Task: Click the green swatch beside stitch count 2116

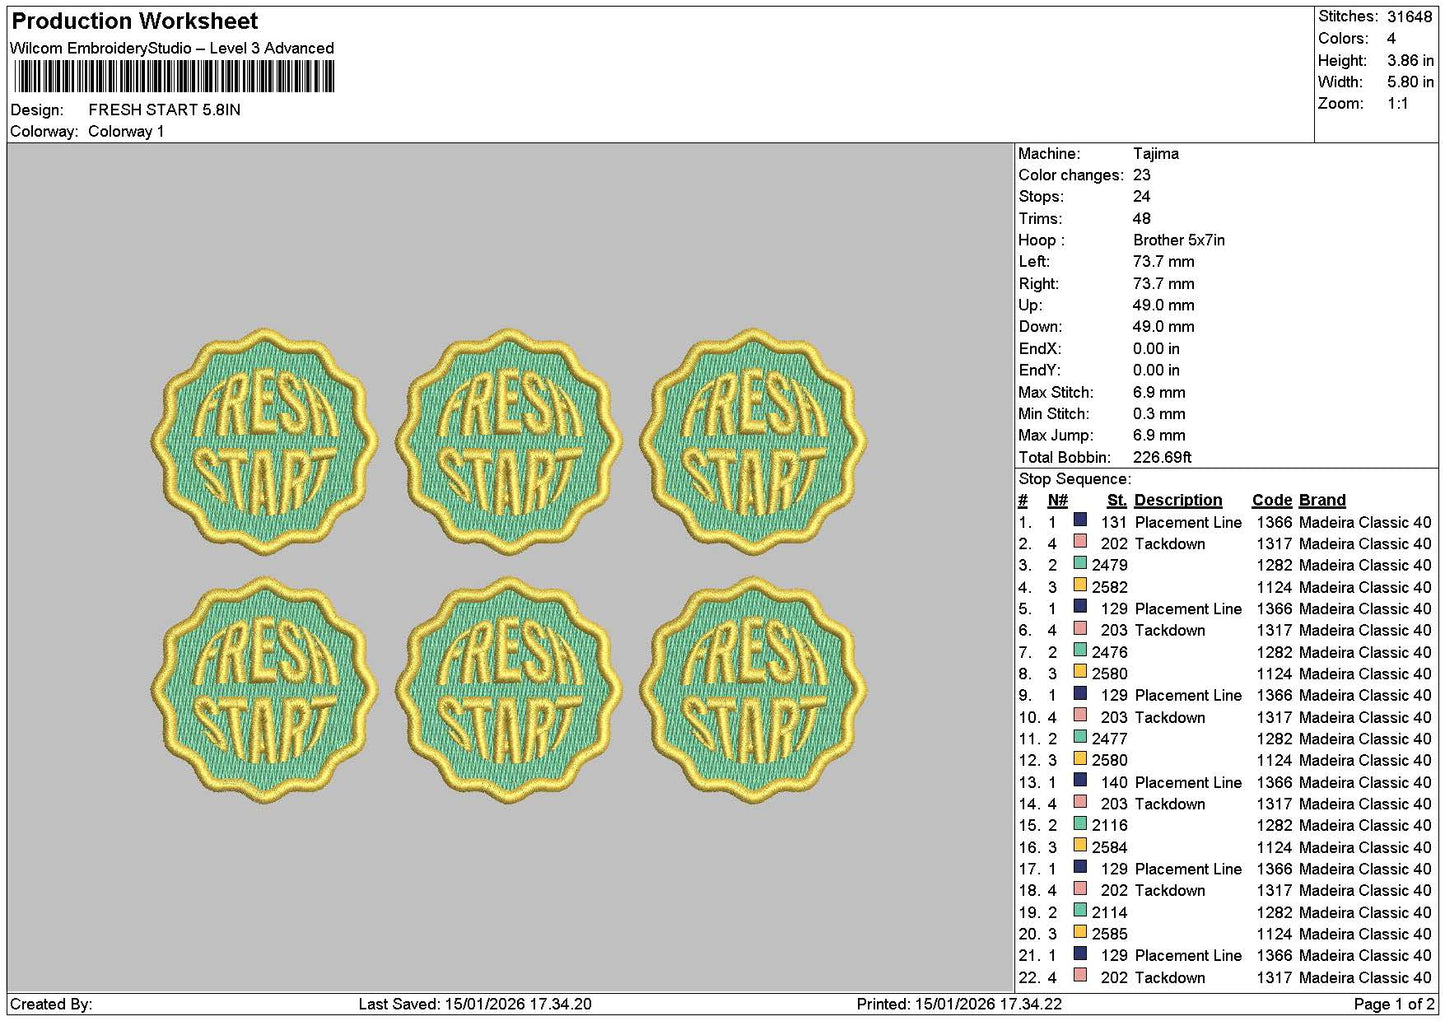Action: coord(1080,824)
